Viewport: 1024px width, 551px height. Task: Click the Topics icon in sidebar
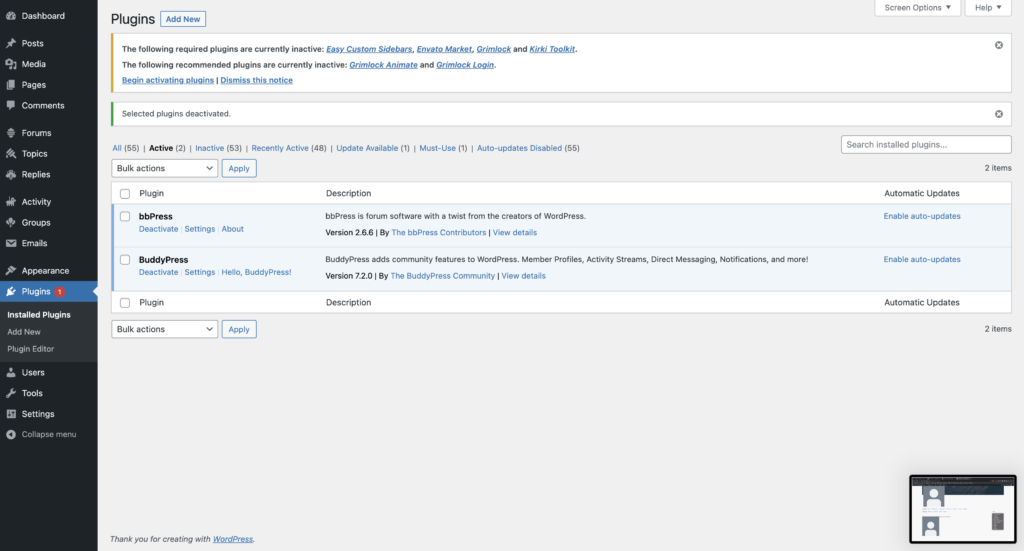pyautogui.click(x=11, y=153)
